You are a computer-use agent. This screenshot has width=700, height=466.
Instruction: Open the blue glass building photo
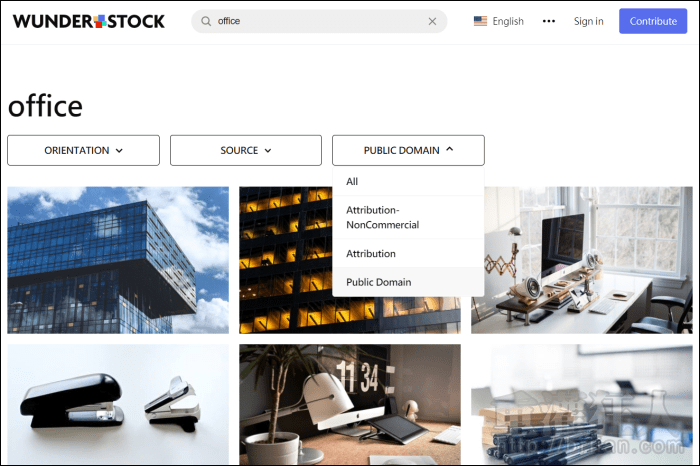coord(118,260)
